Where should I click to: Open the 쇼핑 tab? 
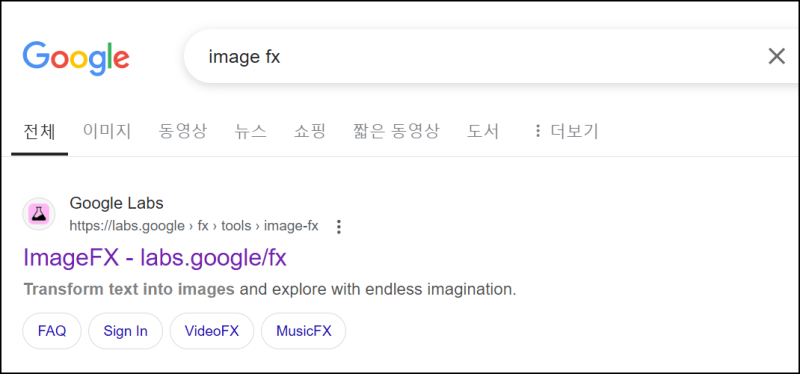(x=310, y=132)
